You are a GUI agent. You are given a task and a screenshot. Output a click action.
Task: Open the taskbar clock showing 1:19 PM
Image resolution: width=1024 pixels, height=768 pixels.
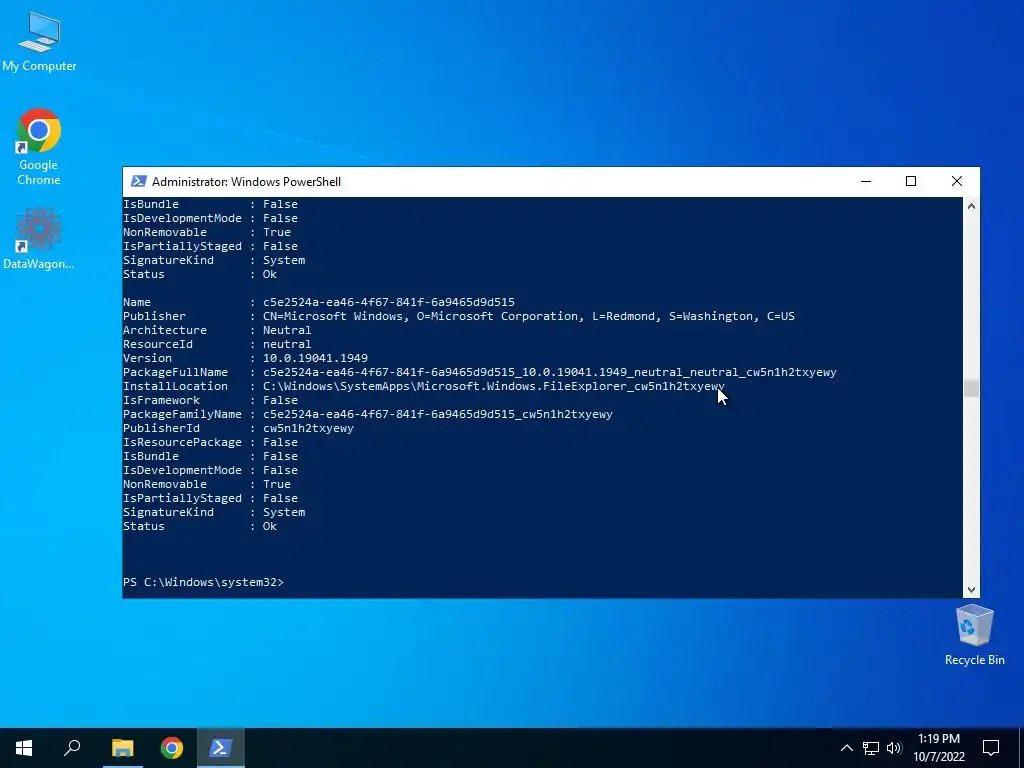pos(938,748)
